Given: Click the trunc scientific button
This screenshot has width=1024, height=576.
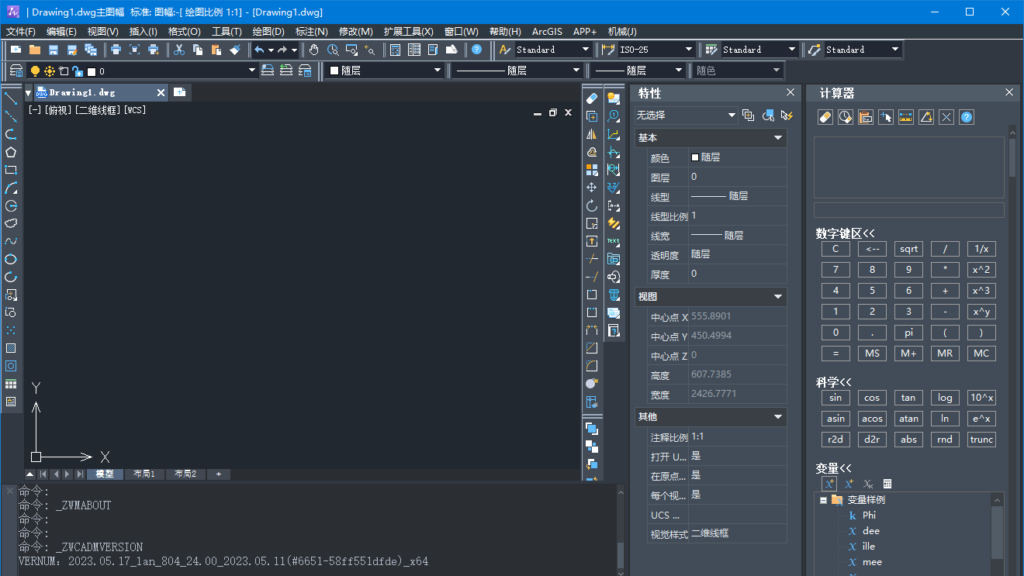Looking at the screenshot, I should pyautogui.click(x=982, y=440).
